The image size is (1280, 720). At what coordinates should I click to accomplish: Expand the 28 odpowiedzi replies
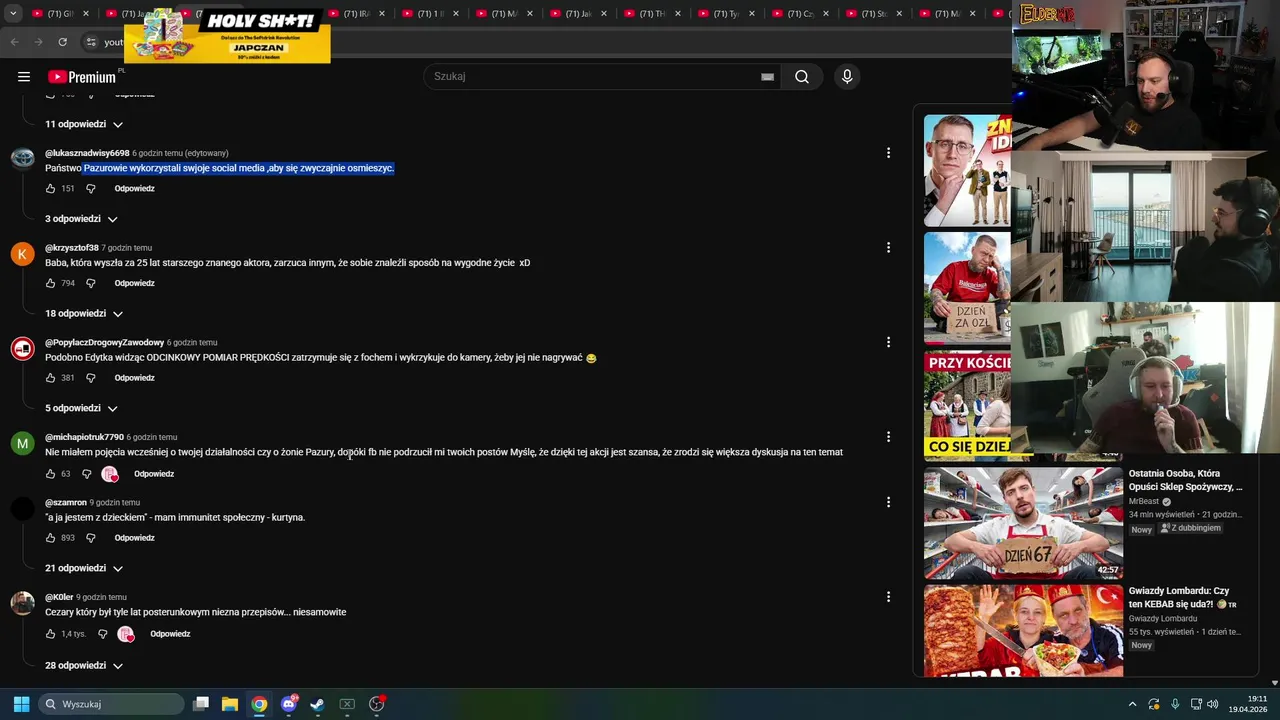click(x=84, y=665)
